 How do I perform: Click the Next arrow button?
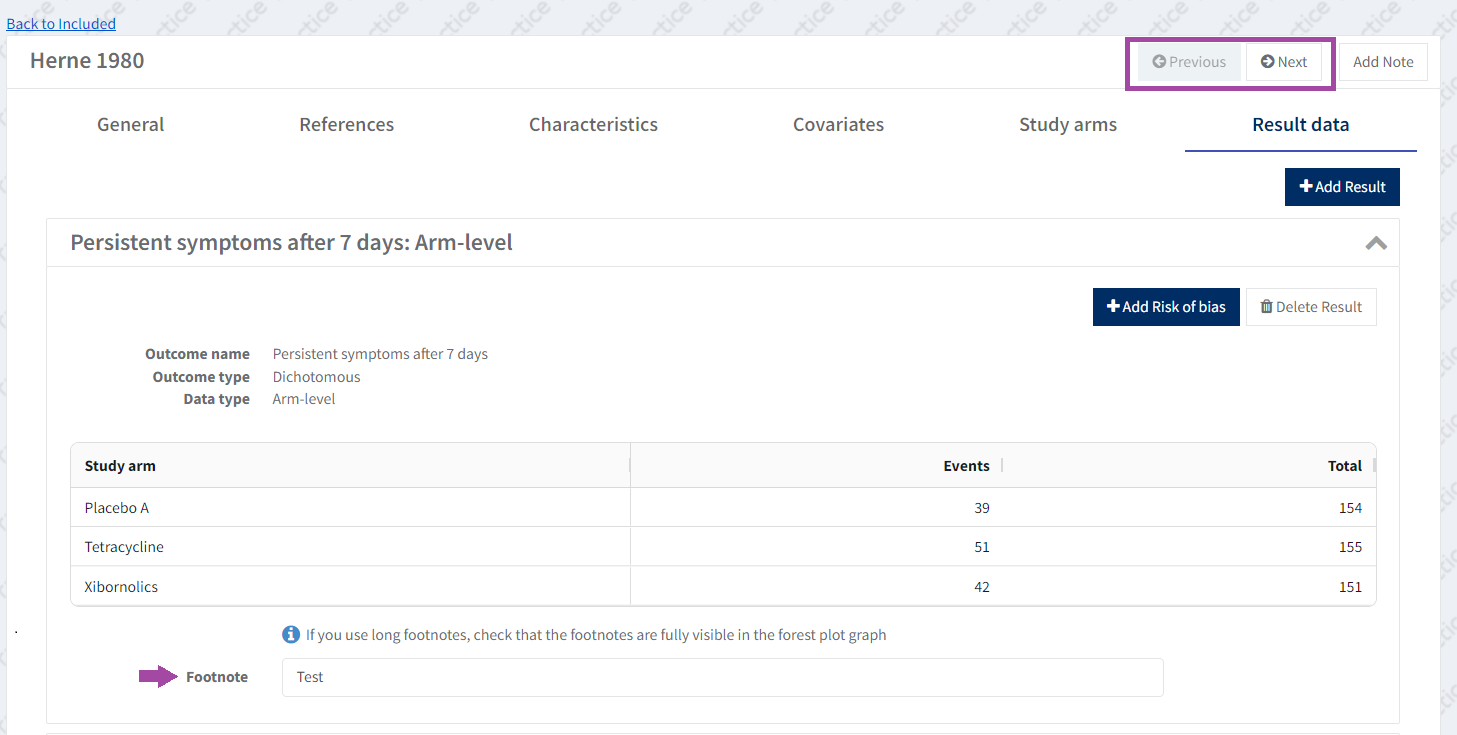pyautogui.click(x=1283, y=62)
